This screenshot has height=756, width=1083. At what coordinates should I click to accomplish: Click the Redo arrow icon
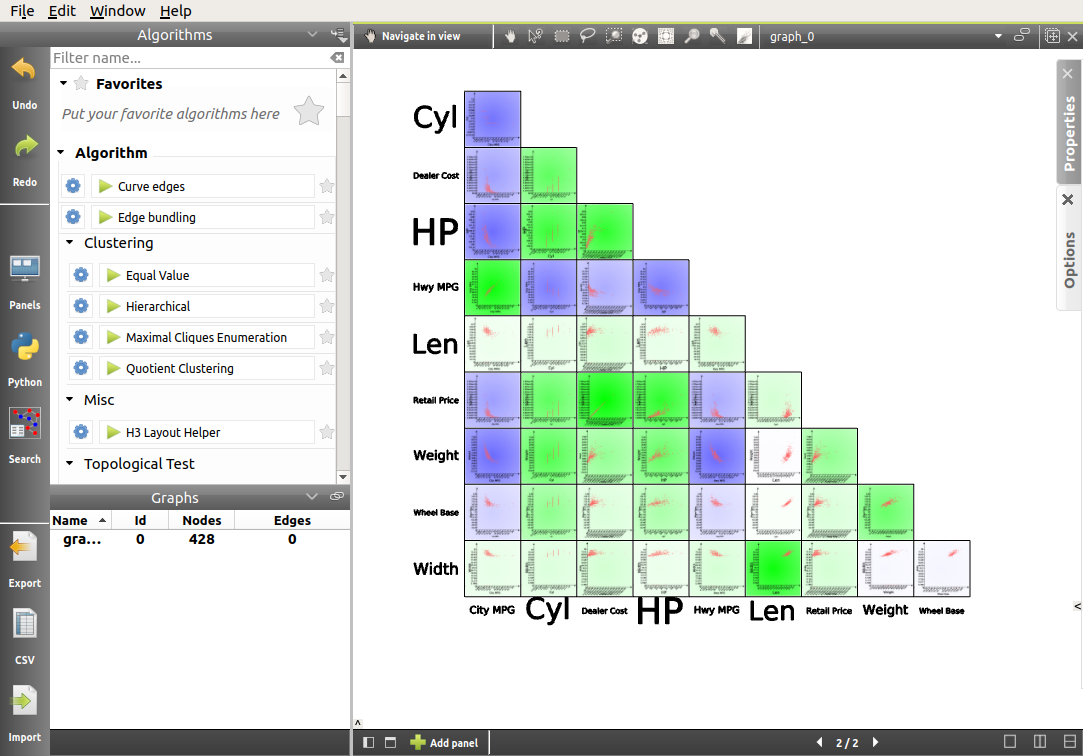[24, 148]
